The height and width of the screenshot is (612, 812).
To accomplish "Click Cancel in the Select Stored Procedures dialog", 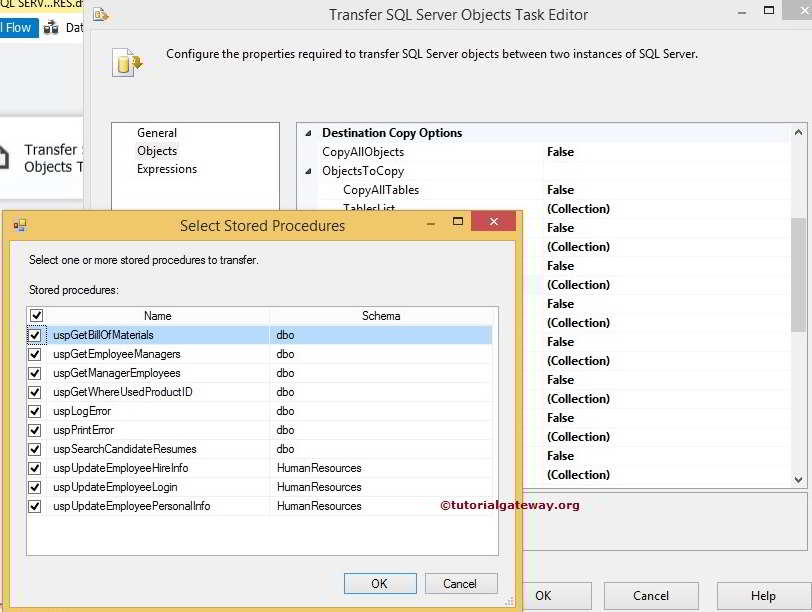I will click(x=461, y=583).
